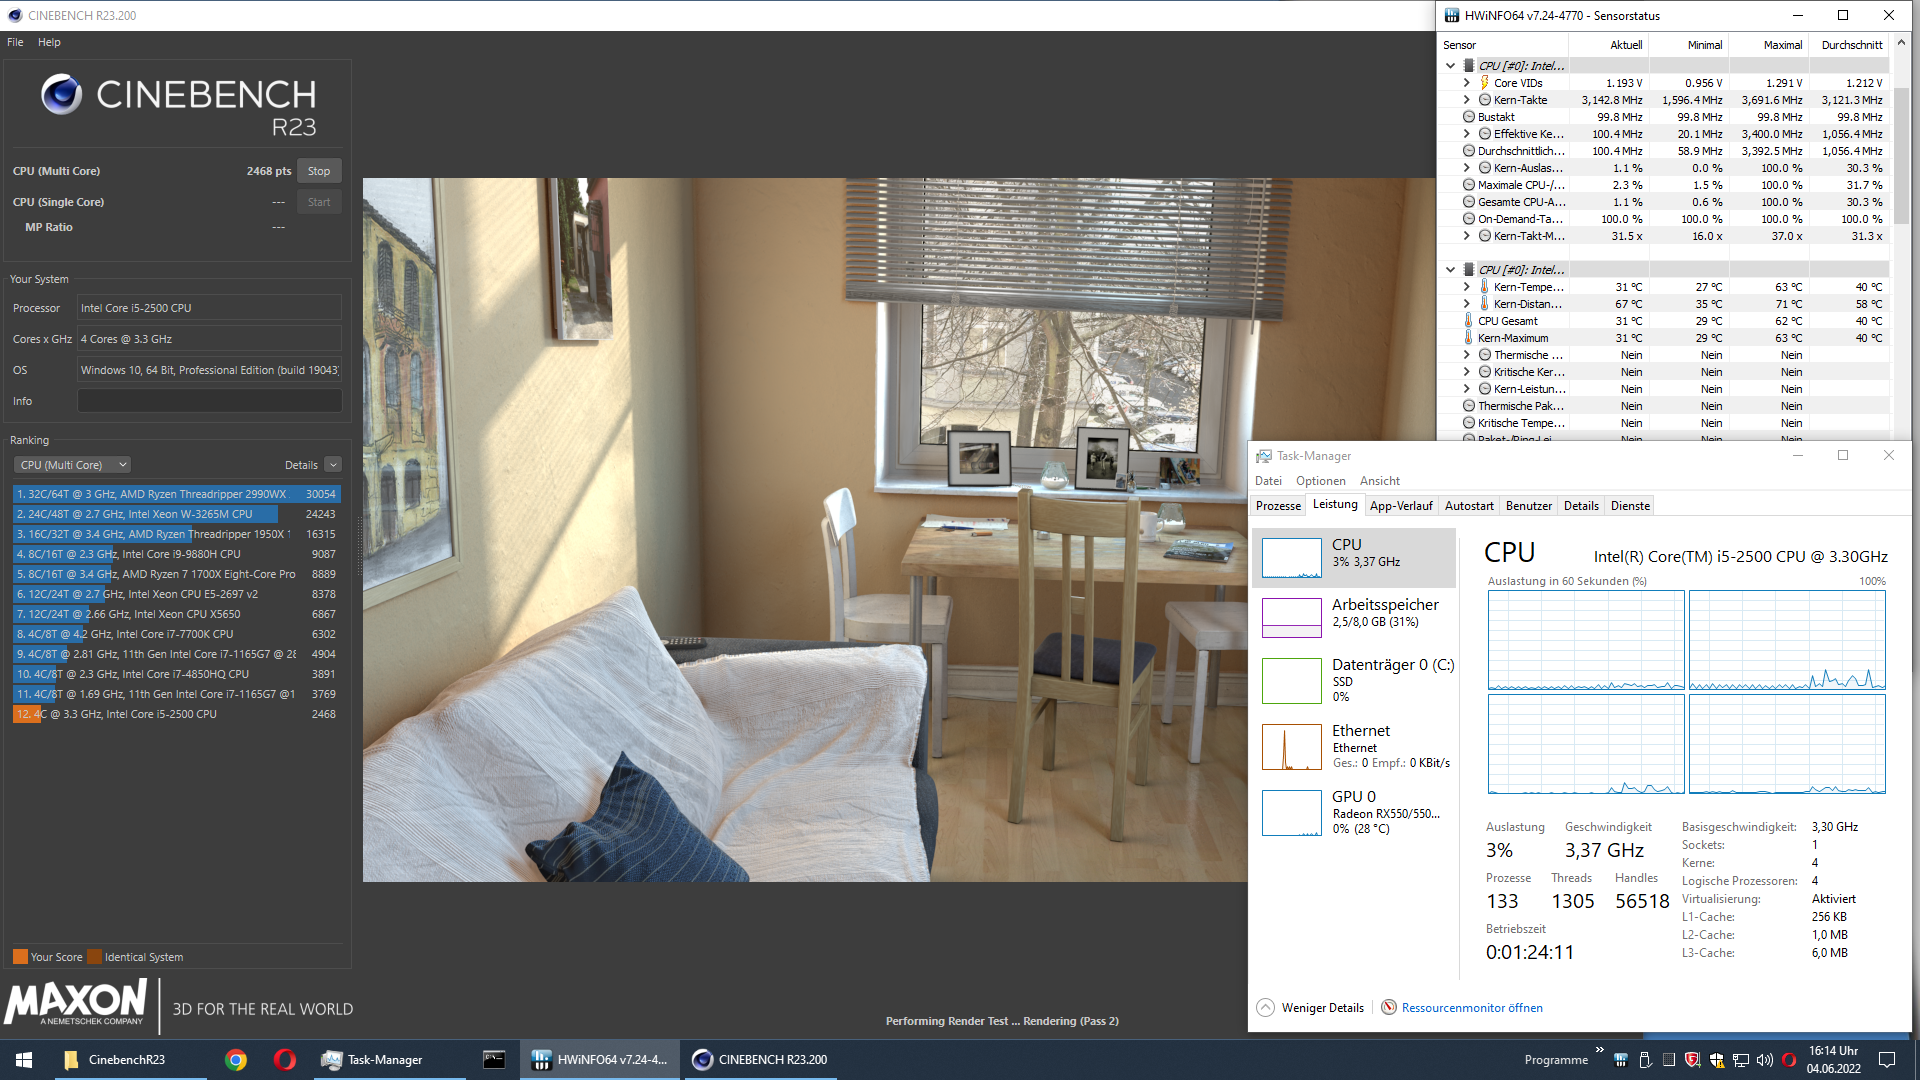
Task: Switch to the App-Verlauf tab
Action: pos(1400,506)
